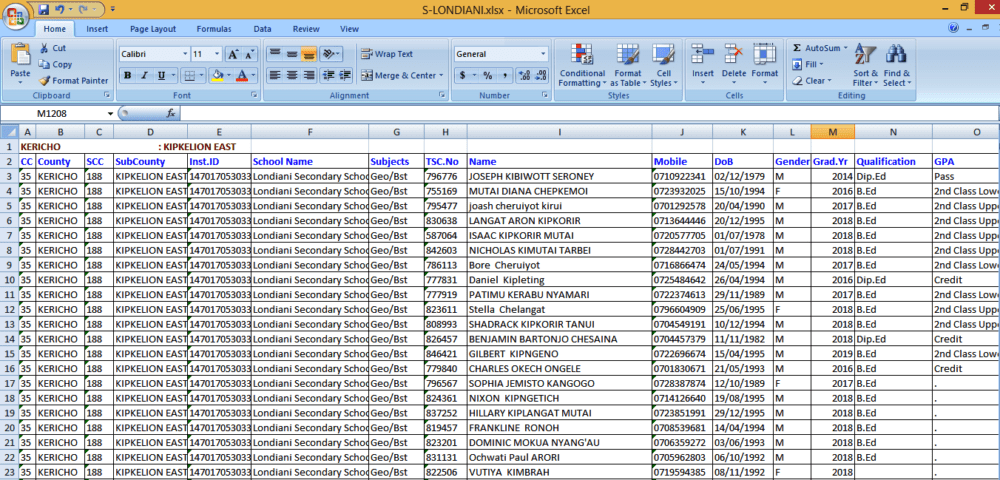Increase font size with grow font icon
This screenshot has height=480, width=1000.
(233, 54)
